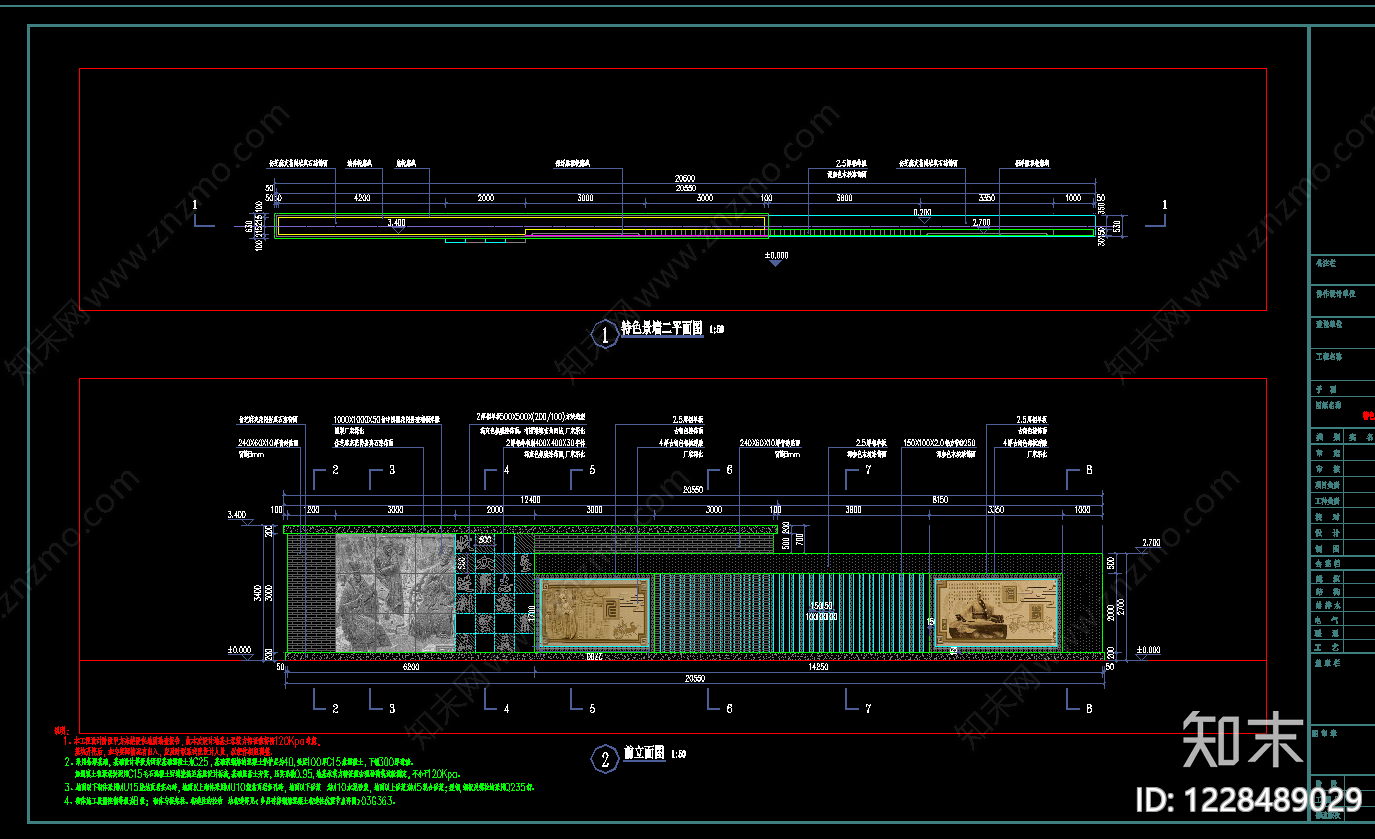Select the gray stone relief mural panel
Image resolution: width=1375 pixels, height=839 pixels.
pos(394,593)
